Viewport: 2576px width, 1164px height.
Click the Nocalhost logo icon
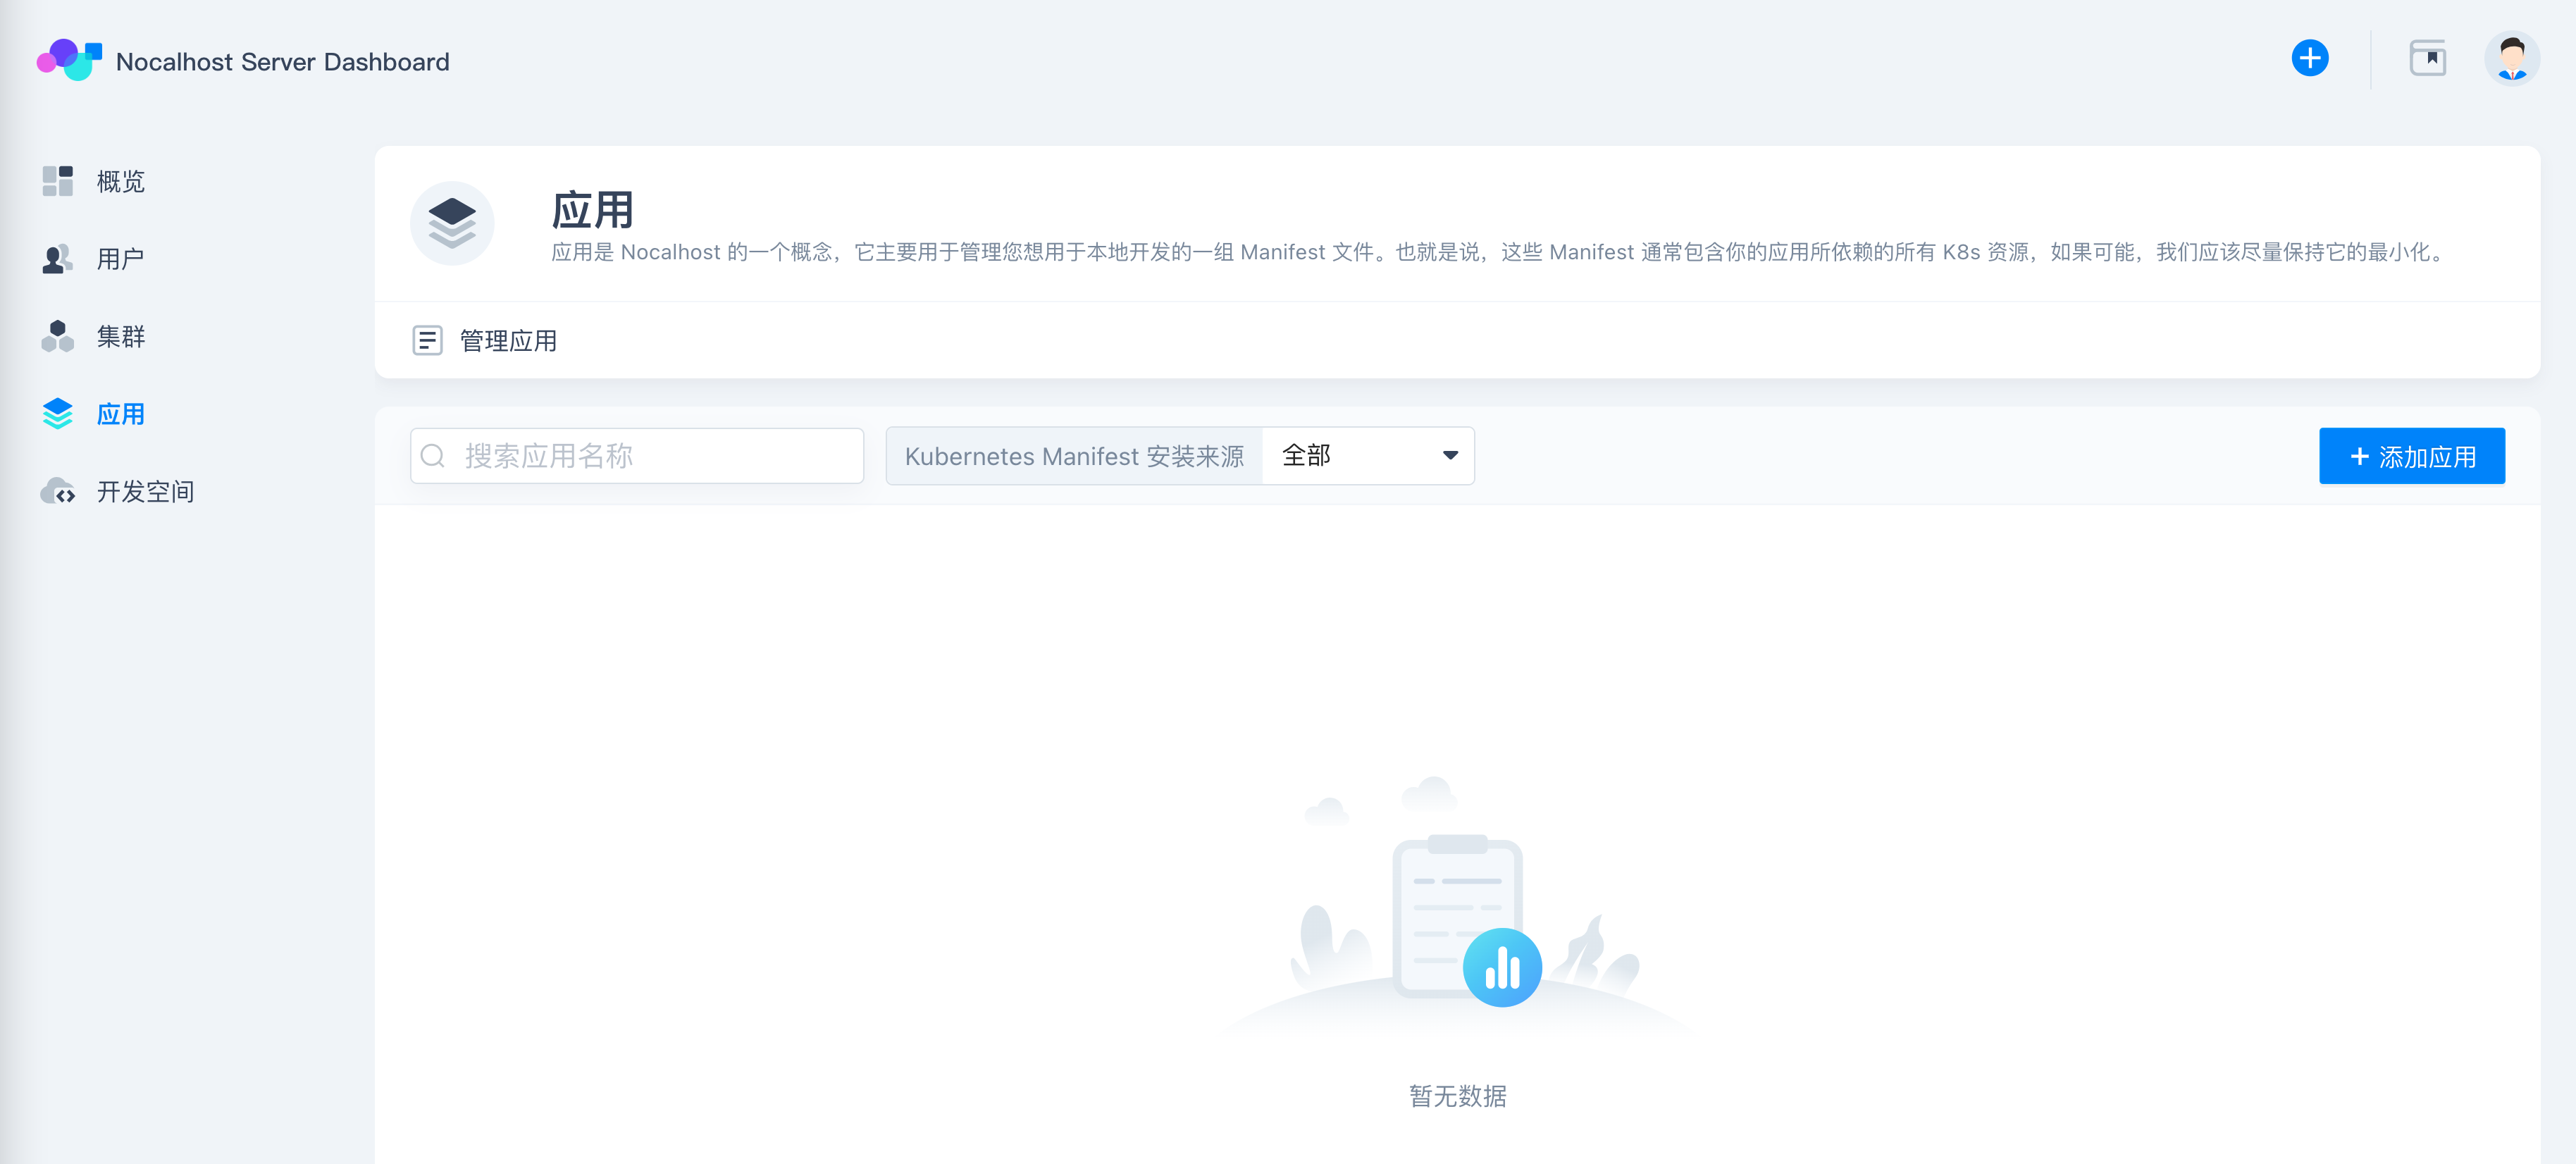[x=69, y=60]
